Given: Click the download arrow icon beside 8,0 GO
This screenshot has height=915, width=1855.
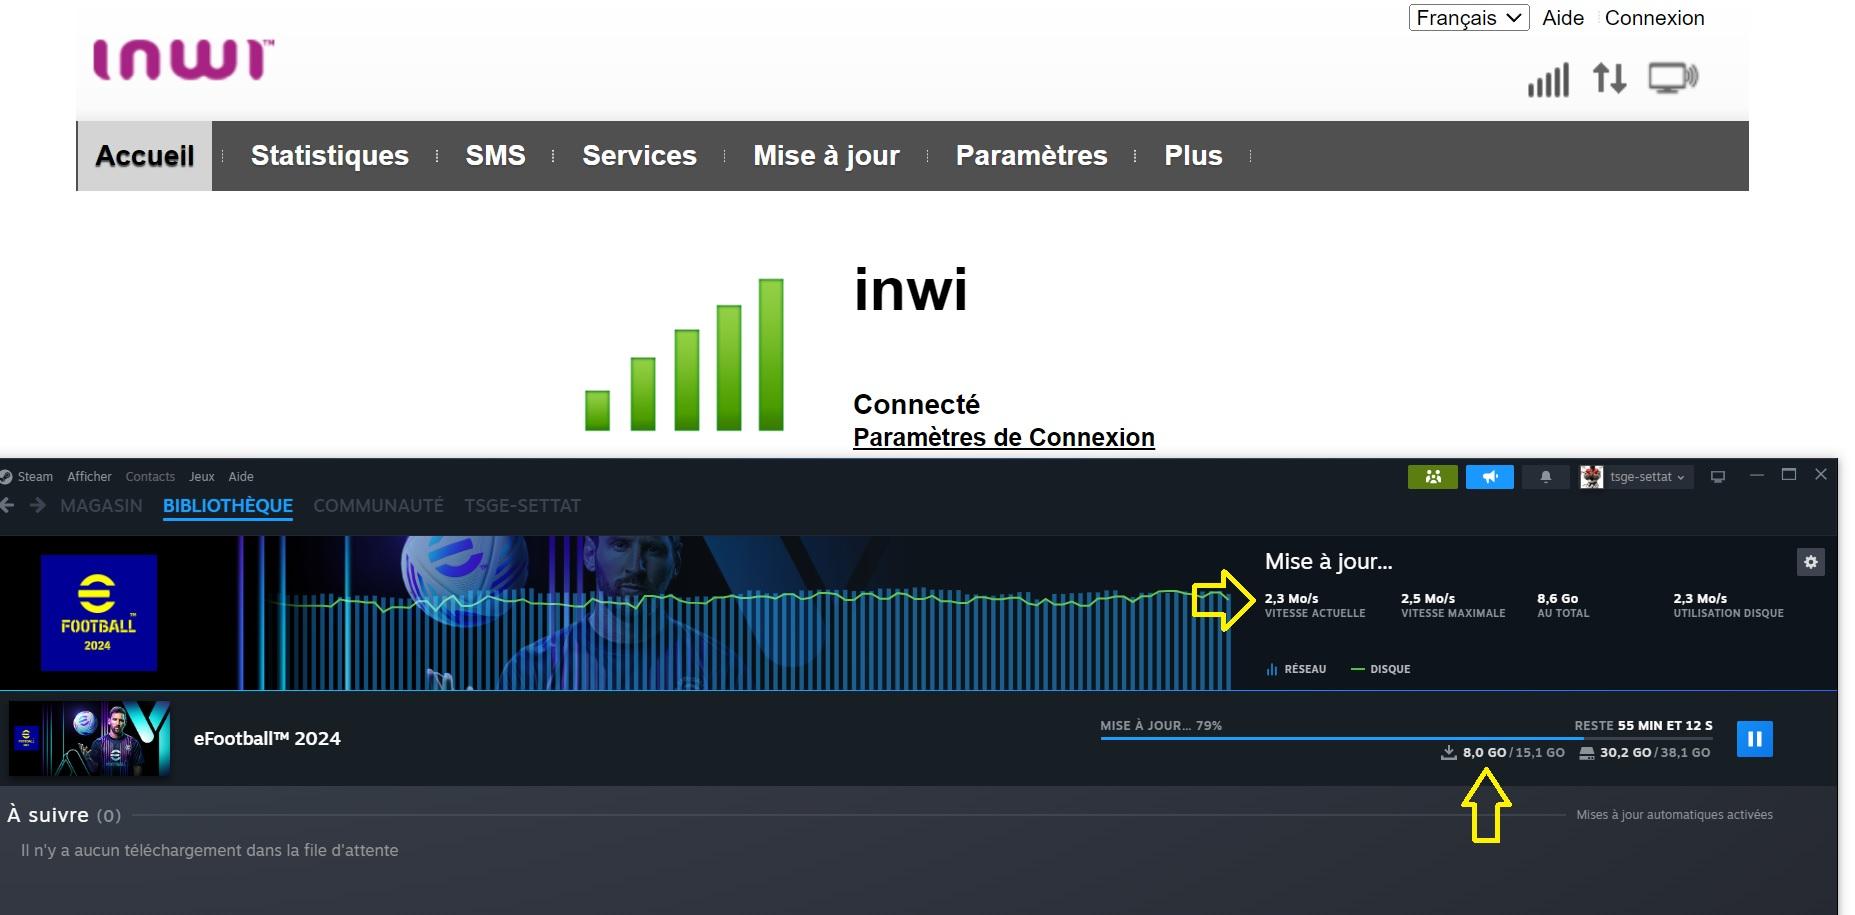Looking at the screenshot, I should click(1448, 753).
